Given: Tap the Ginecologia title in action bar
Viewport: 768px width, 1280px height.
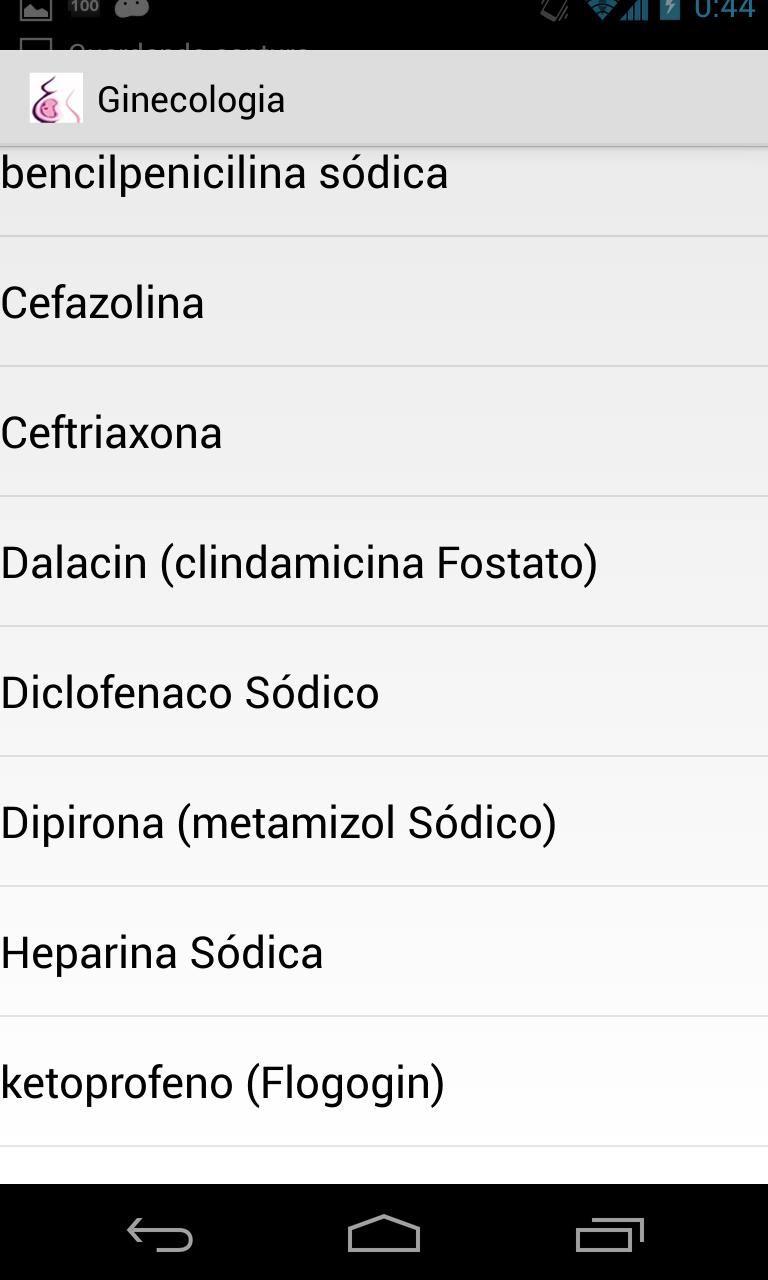Looking at the screenshot, I should pos(191,100).
